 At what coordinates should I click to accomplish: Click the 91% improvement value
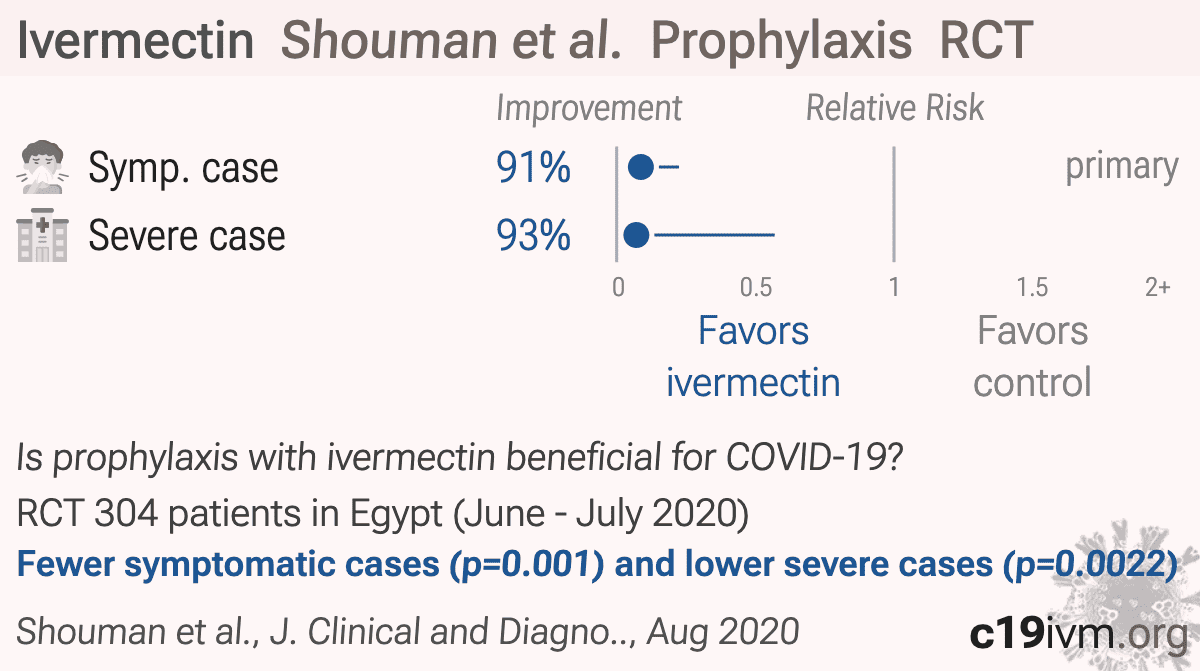point(533,168)
